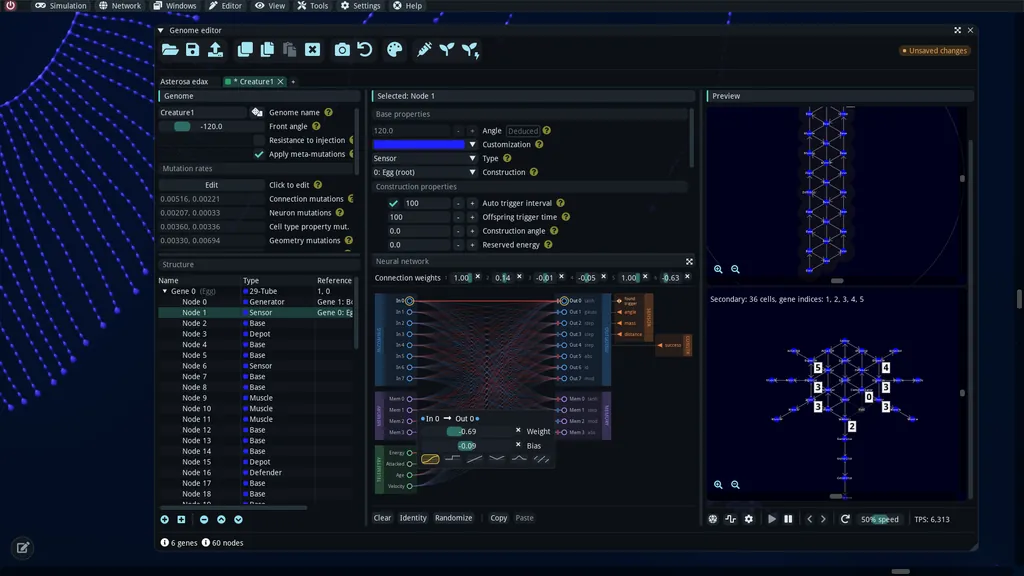Screen dimensions: 1024x576
Task: Select the step activation function icon
Action: coord(452,459)
